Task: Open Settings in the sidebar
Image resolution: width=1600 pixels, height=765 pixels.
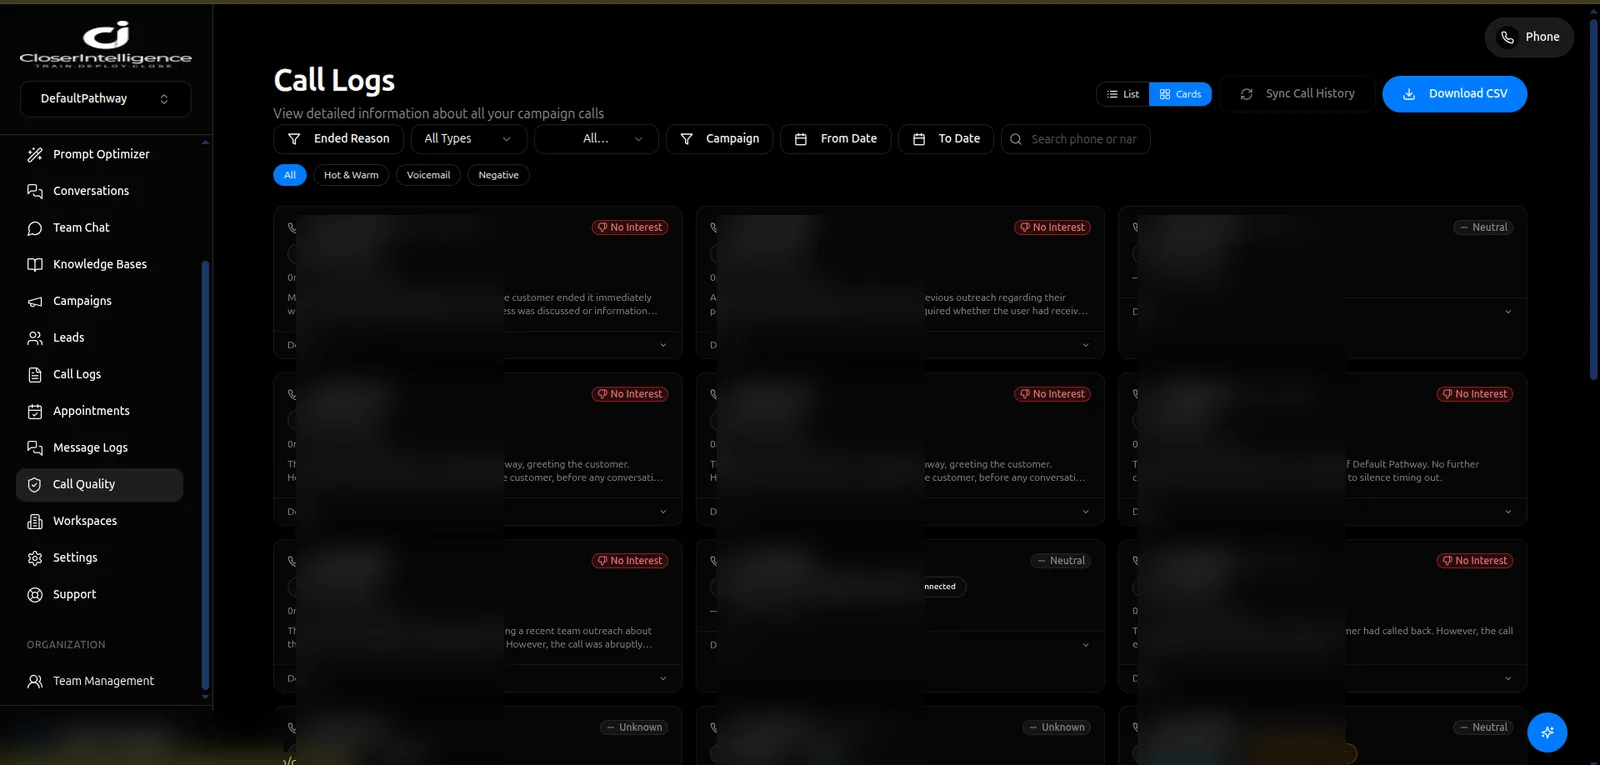Action: [x=100, y=558]
